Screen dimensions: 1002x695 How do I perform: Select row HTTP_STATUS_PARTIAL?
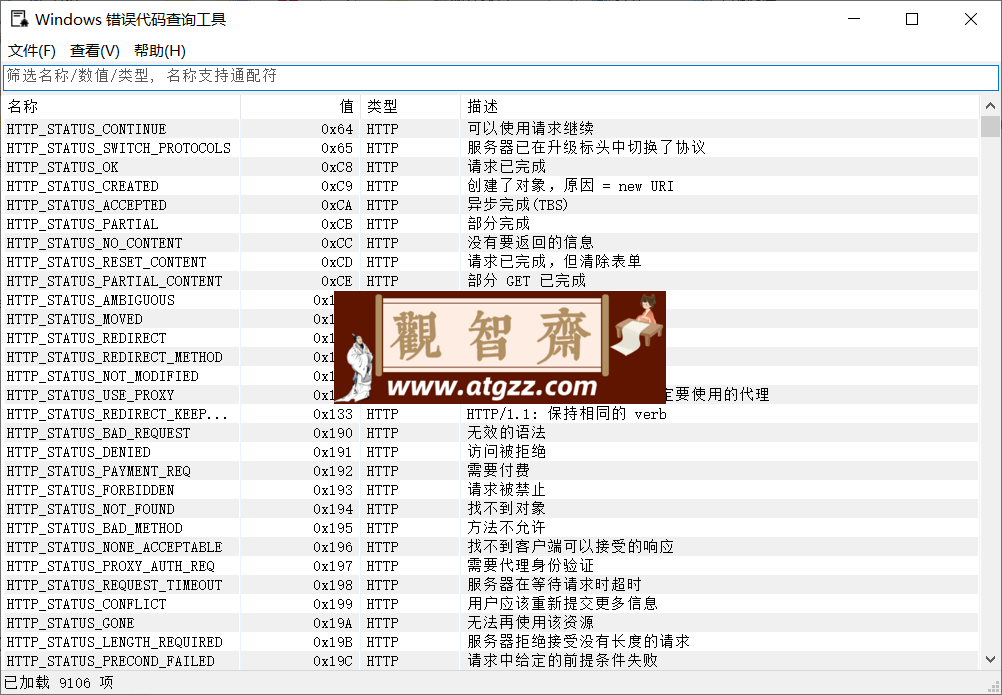point(491,224)
